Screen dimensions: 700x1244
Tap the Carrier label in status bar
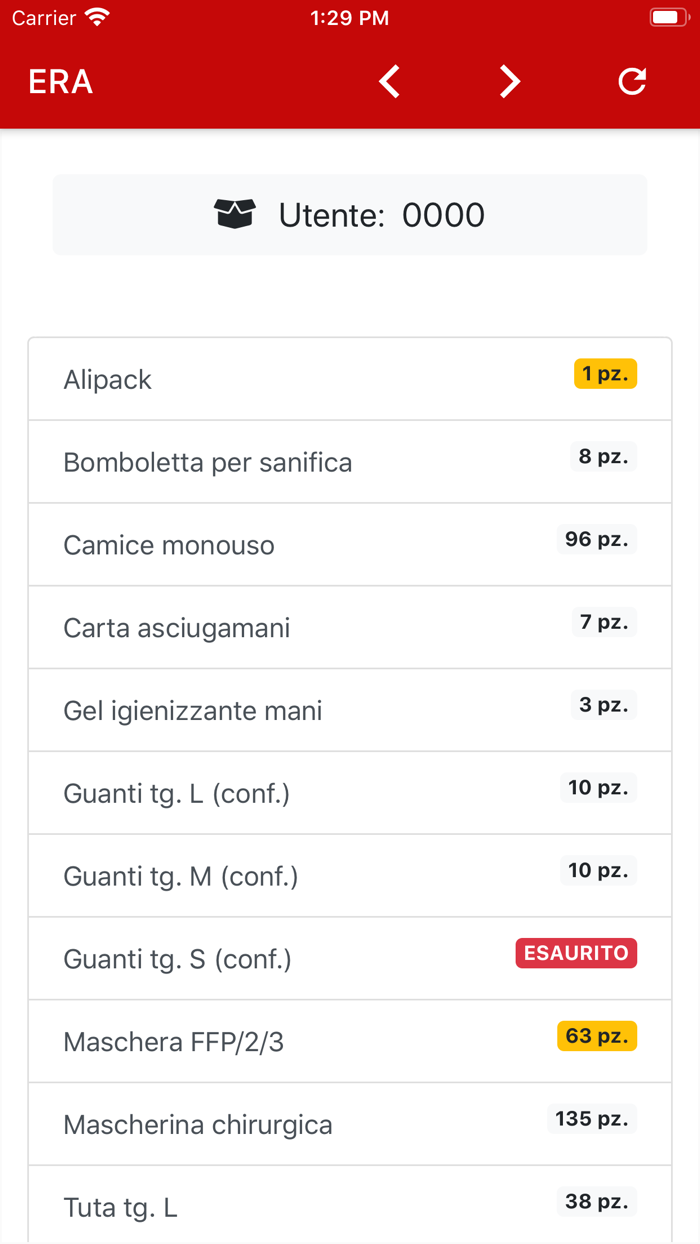pos(40,16)
